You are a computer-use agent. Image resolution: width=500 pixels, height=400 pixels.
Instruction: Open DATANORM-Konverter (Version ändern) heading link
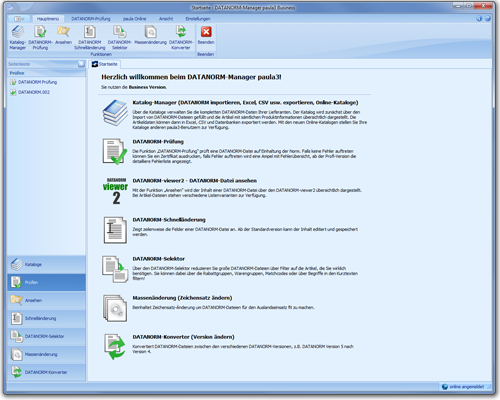click(183, 337)
